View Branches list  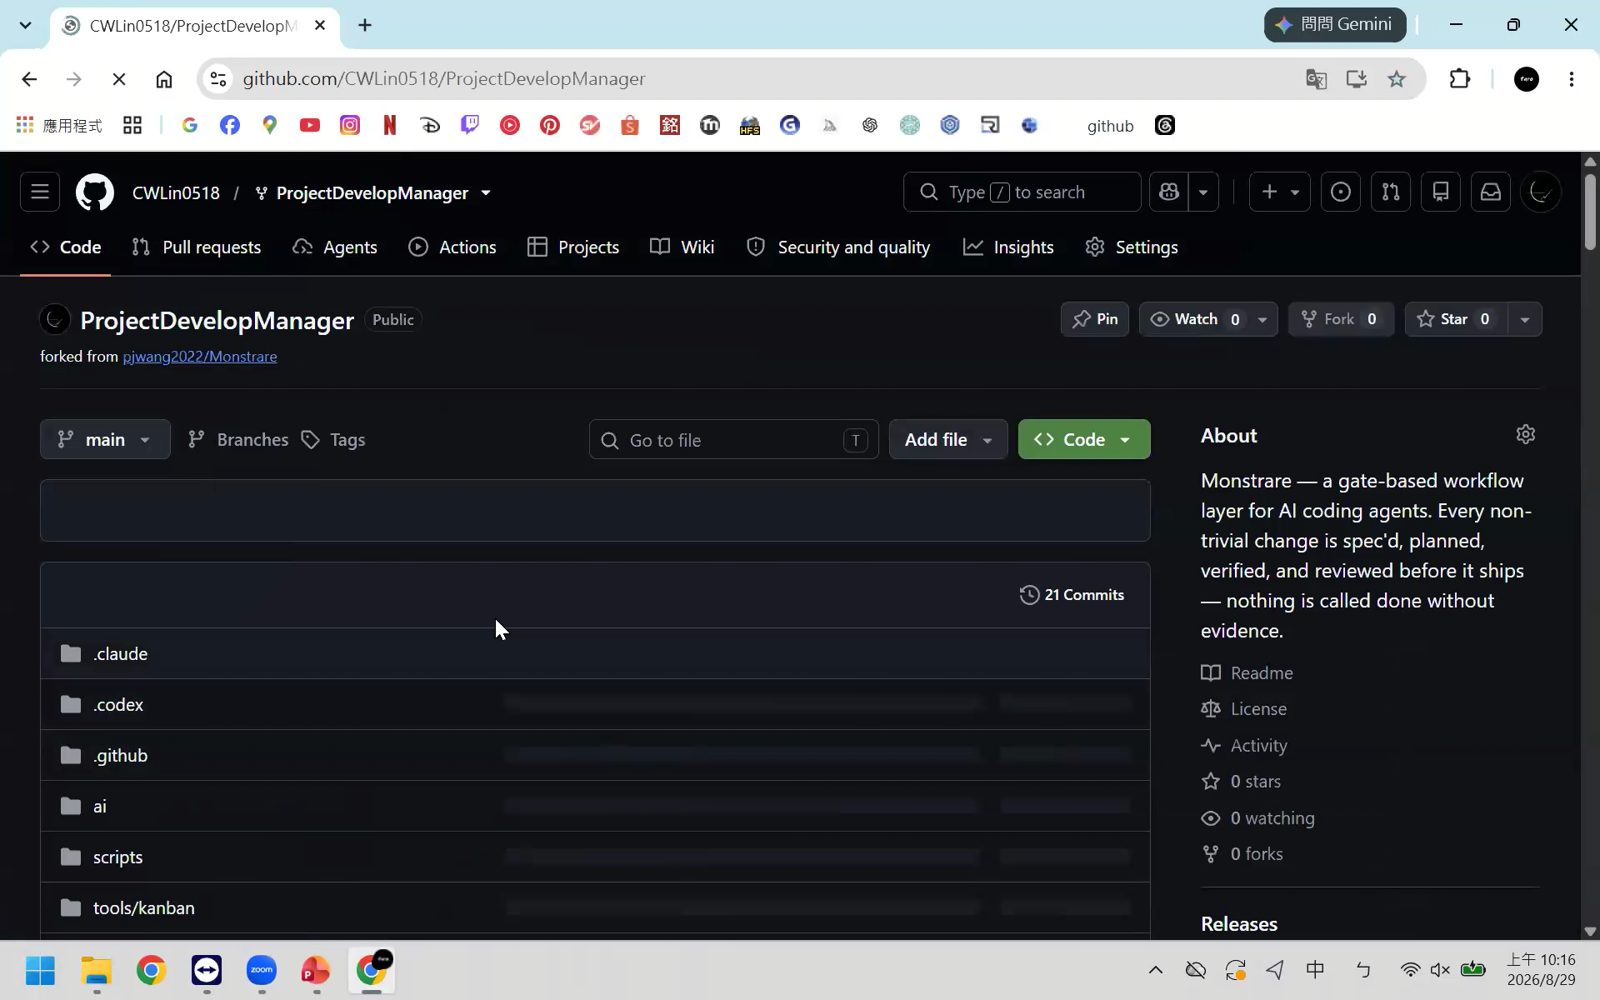point(238,439)
